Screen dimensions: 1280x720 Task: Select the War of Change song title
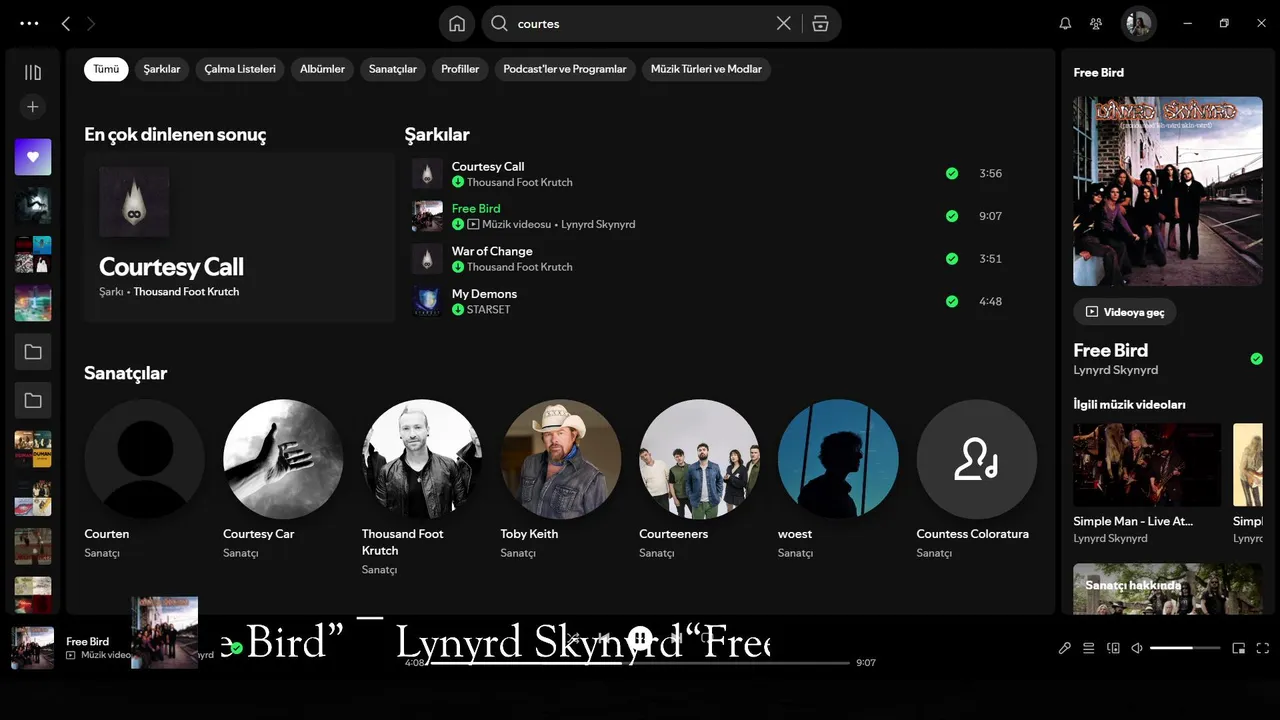pyautogui.click(x=492, y=252)
